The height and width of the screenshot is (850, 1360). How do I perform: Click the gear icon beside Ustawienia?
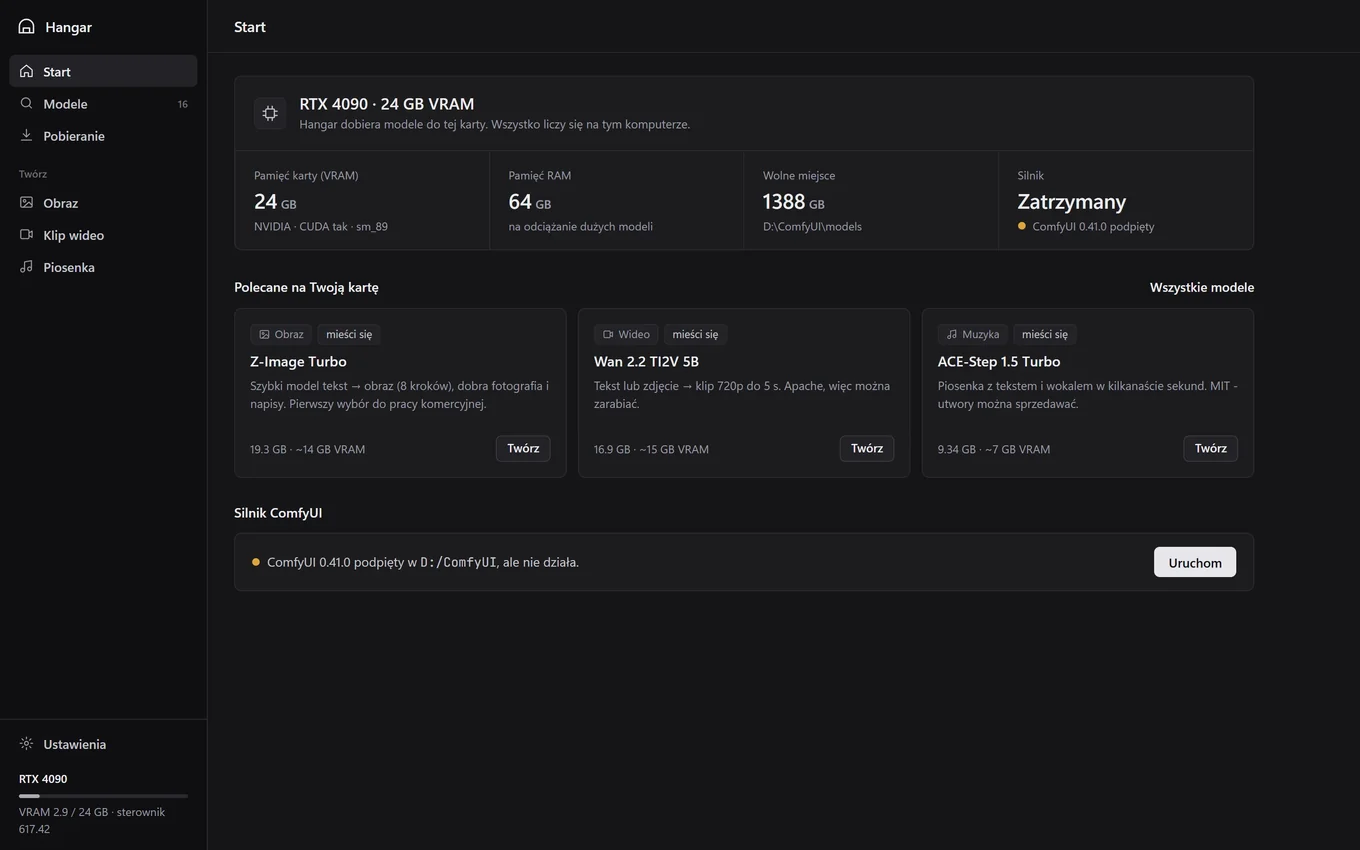[x=26, y=744]
